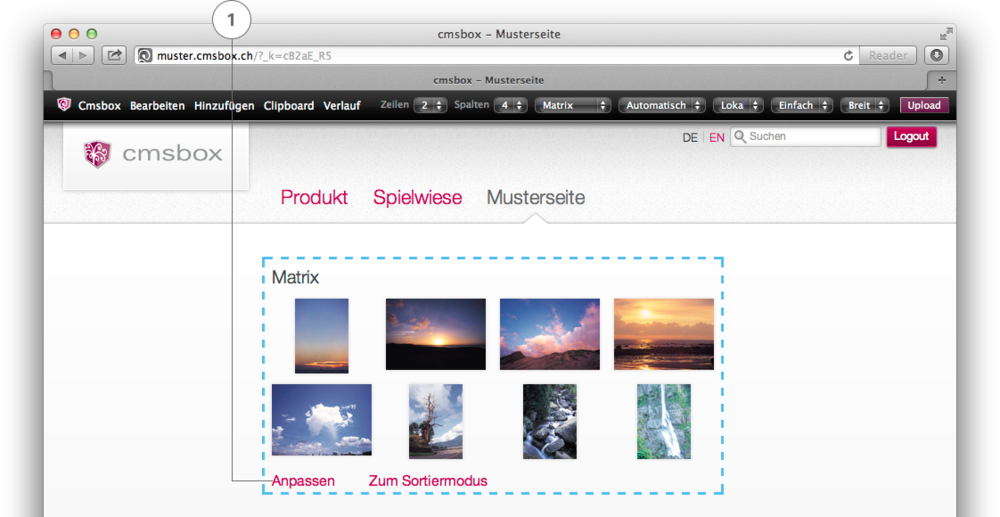Switch to the Spielwiese navigation tab
The width and height of the screenshot is (1000, 517).
click(417, 198)
